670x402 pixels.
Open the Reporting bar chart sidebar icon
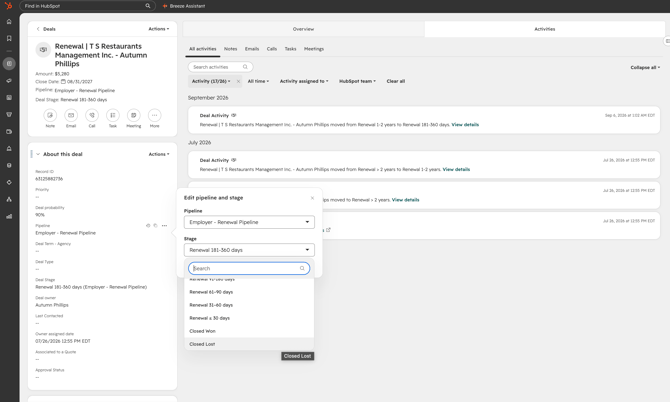click(9, 216)
